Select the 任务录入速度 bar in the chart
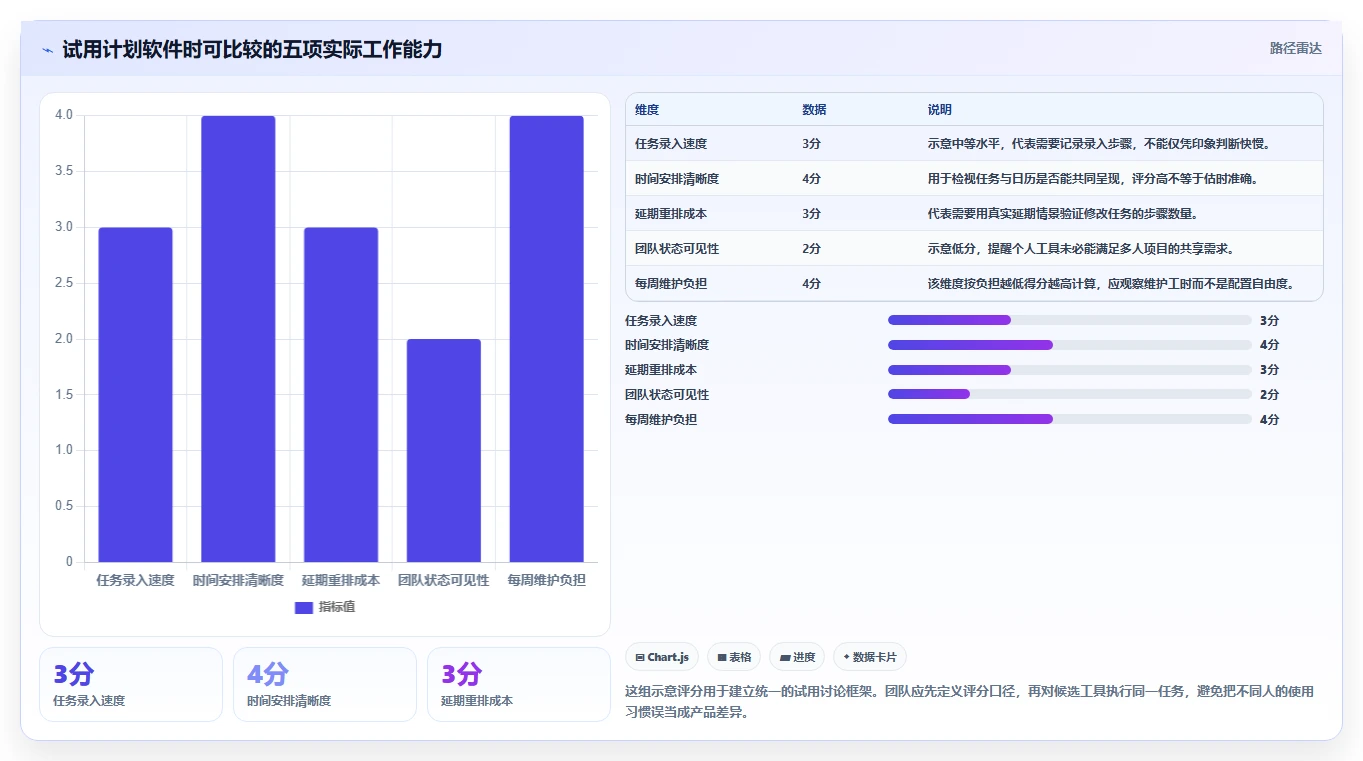 tap(135, 394)
